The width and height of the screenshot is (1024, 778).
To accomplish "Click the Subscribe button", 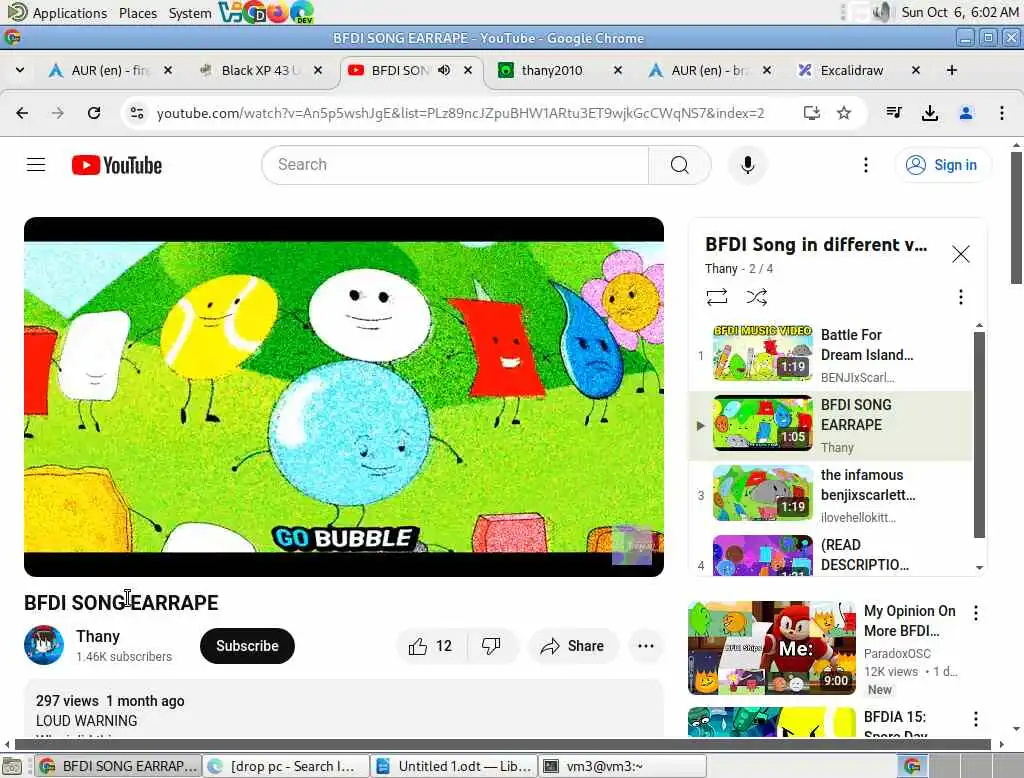I will coord(247,646).
